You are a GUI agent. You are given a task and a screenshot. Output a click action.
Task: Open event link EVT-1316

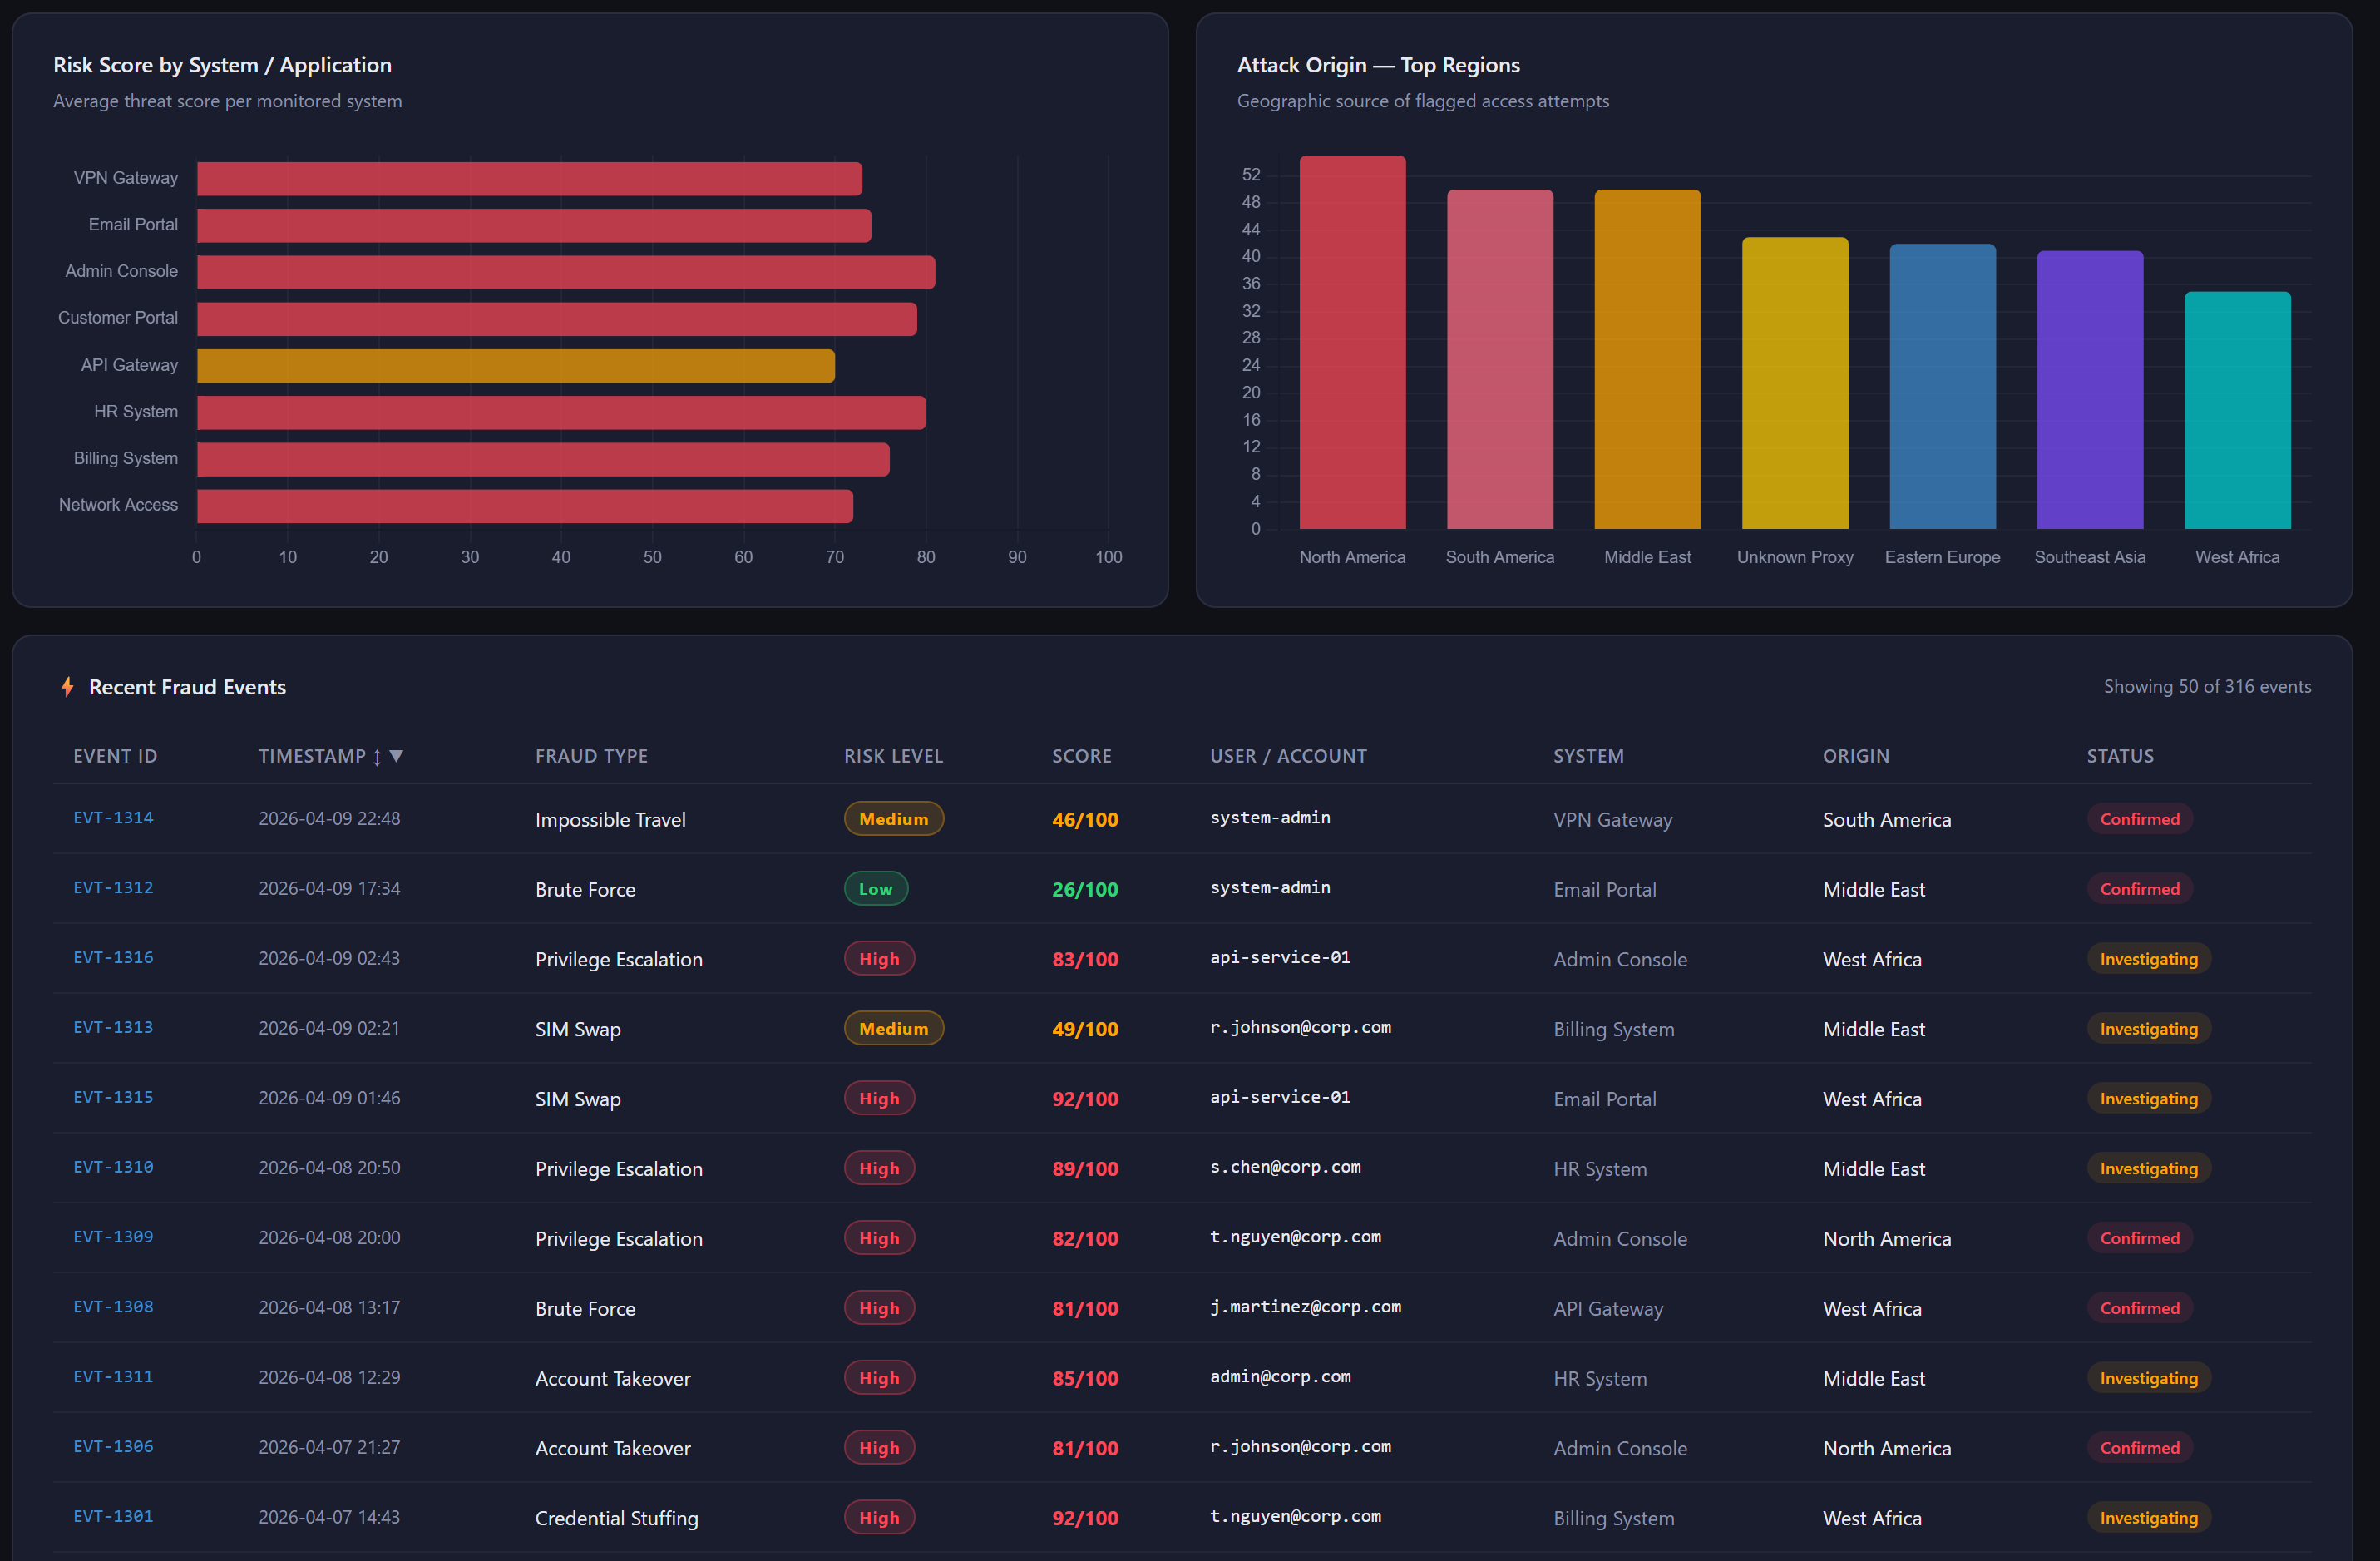click(113, 958)
